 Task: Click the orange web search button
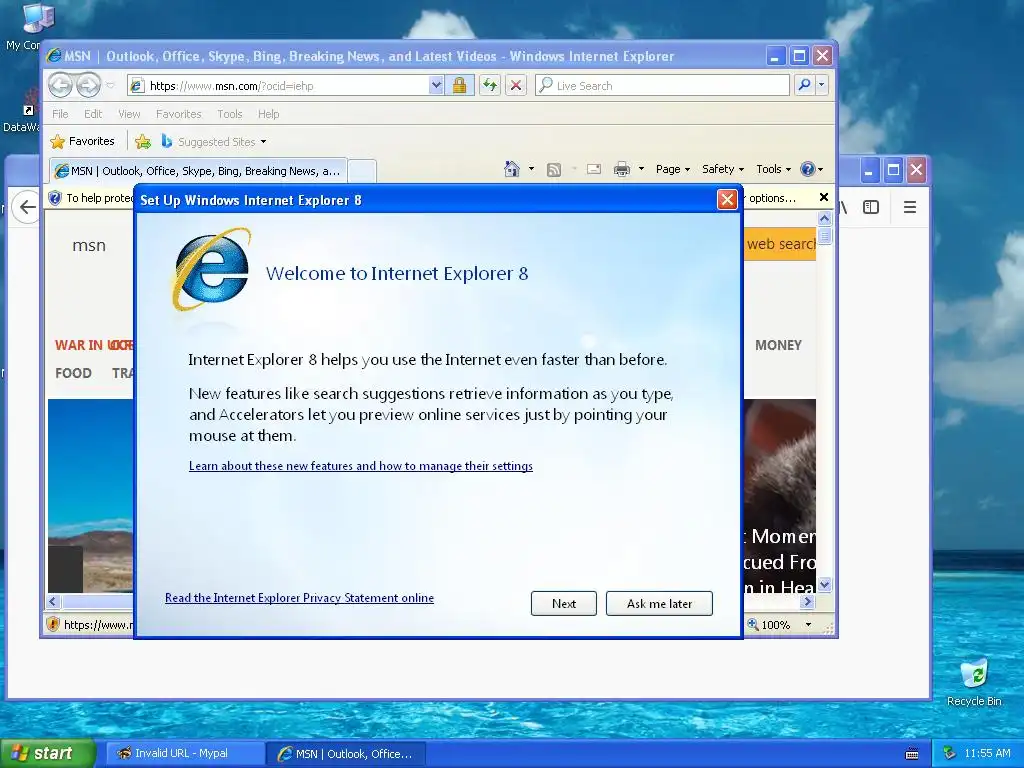click(780, 244)
